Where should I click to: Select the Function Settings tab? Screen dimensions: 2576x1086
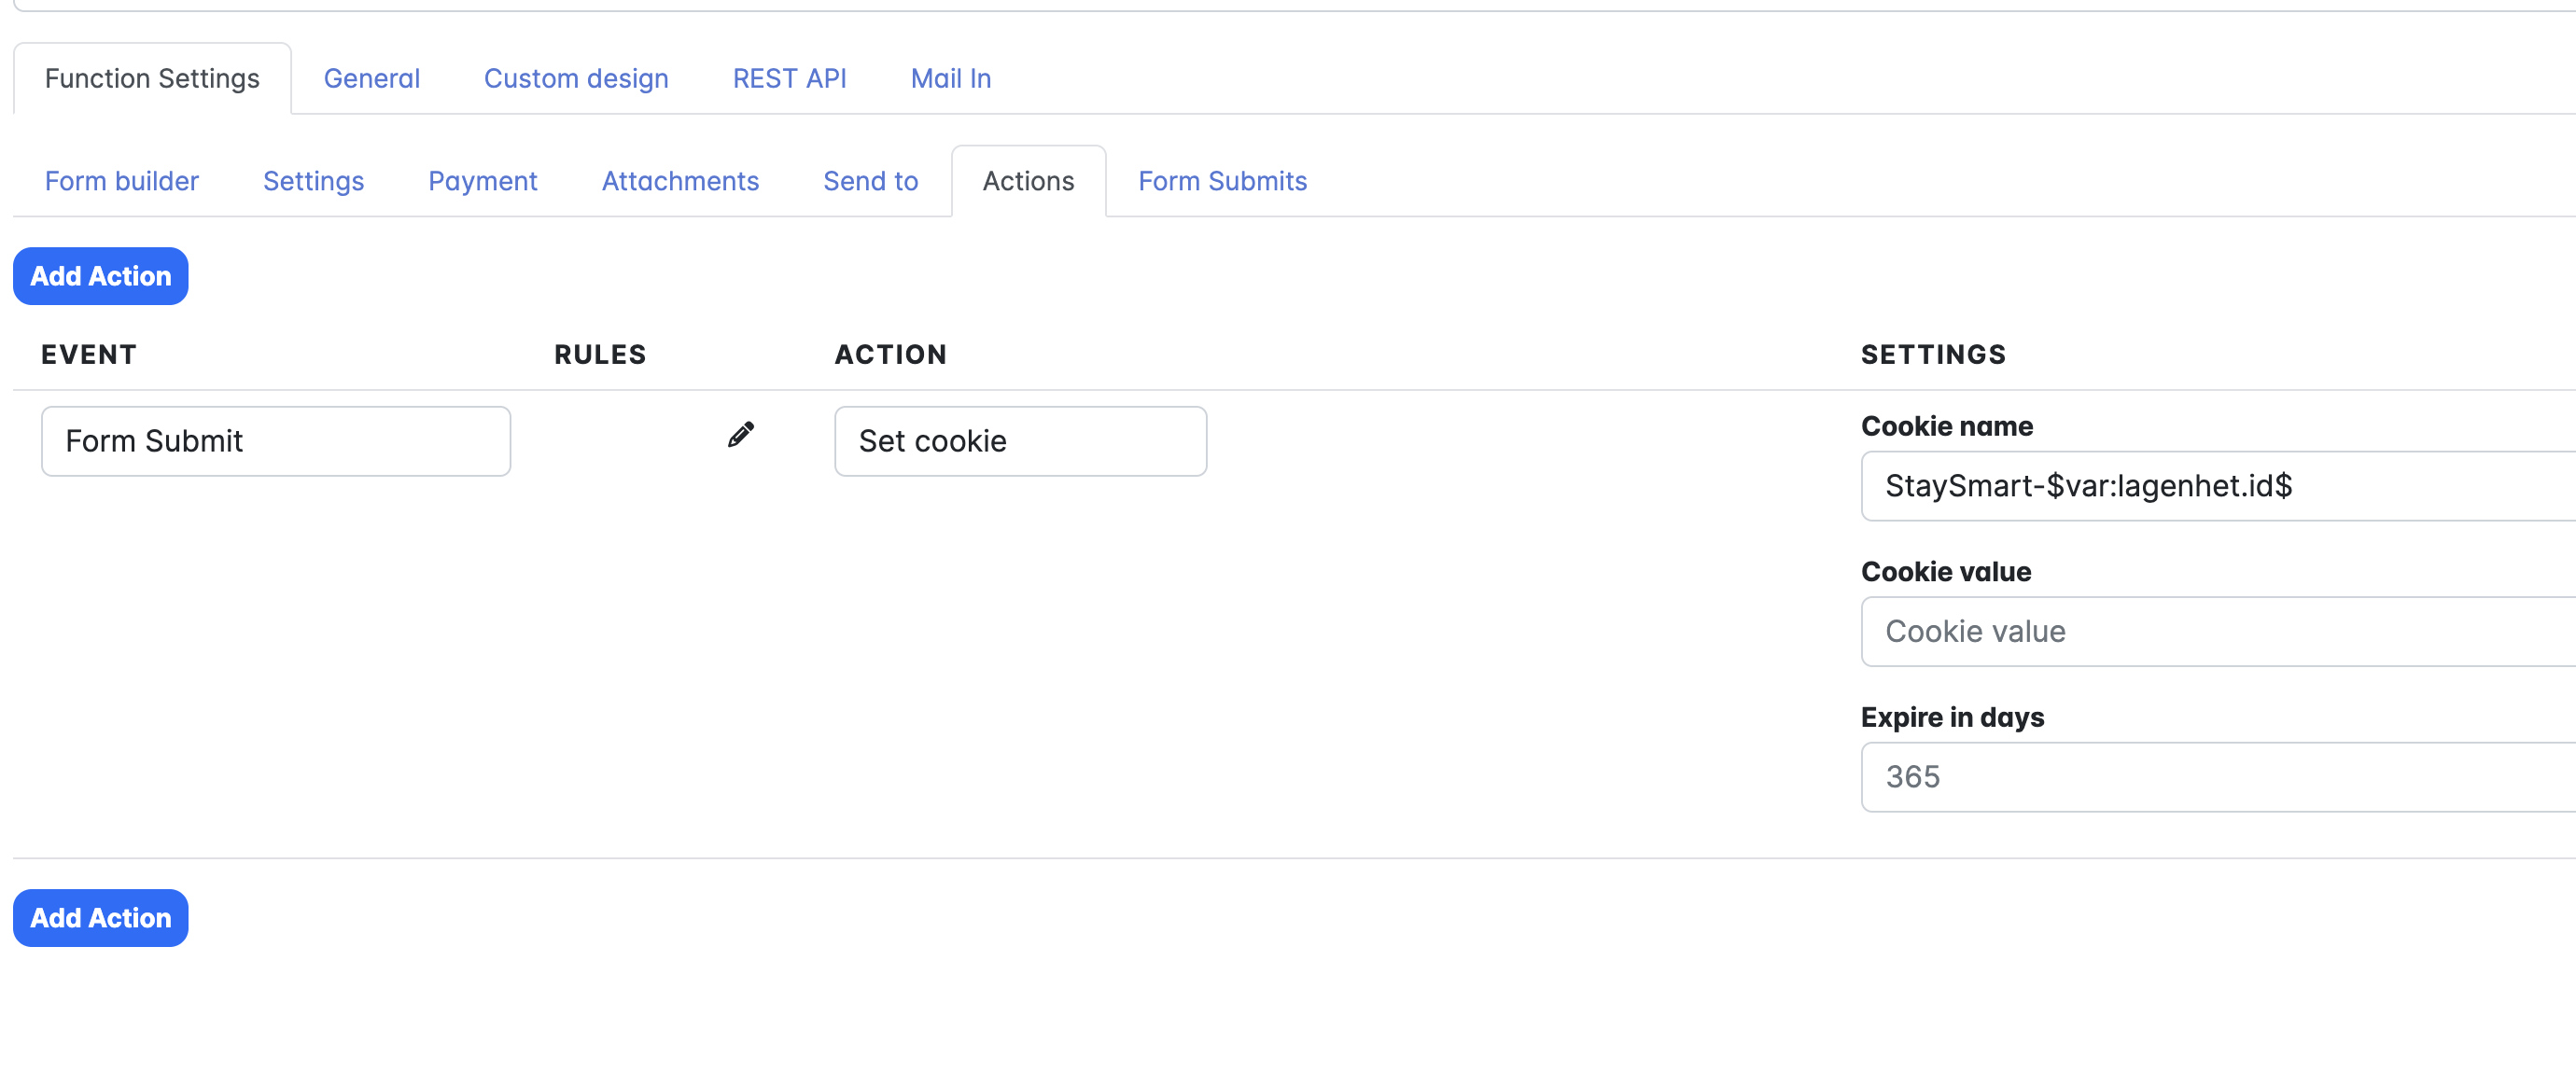click(152, 79)
